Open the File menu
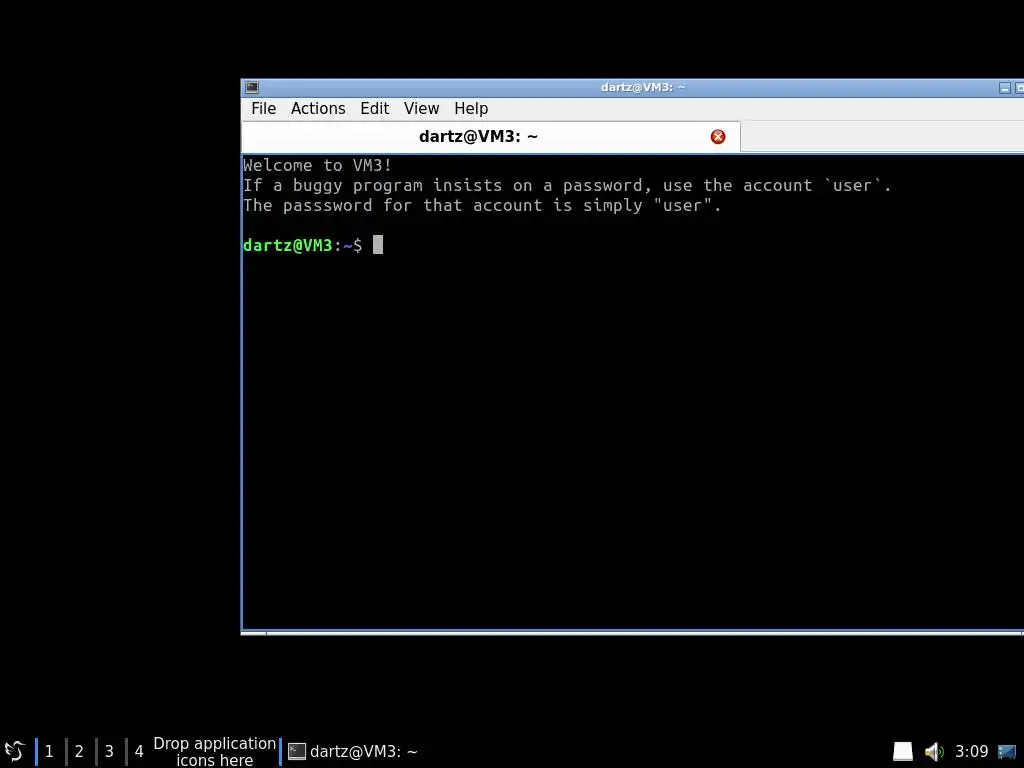The image size is (1024, 768). point(263,108)
